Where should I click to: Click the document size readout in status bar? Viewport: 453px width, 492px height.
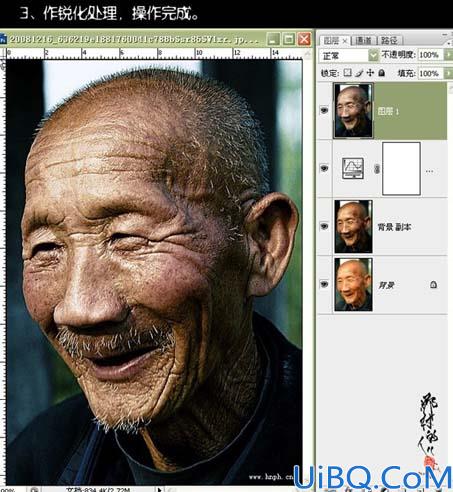pyautogui.click(x=98, y=490)
